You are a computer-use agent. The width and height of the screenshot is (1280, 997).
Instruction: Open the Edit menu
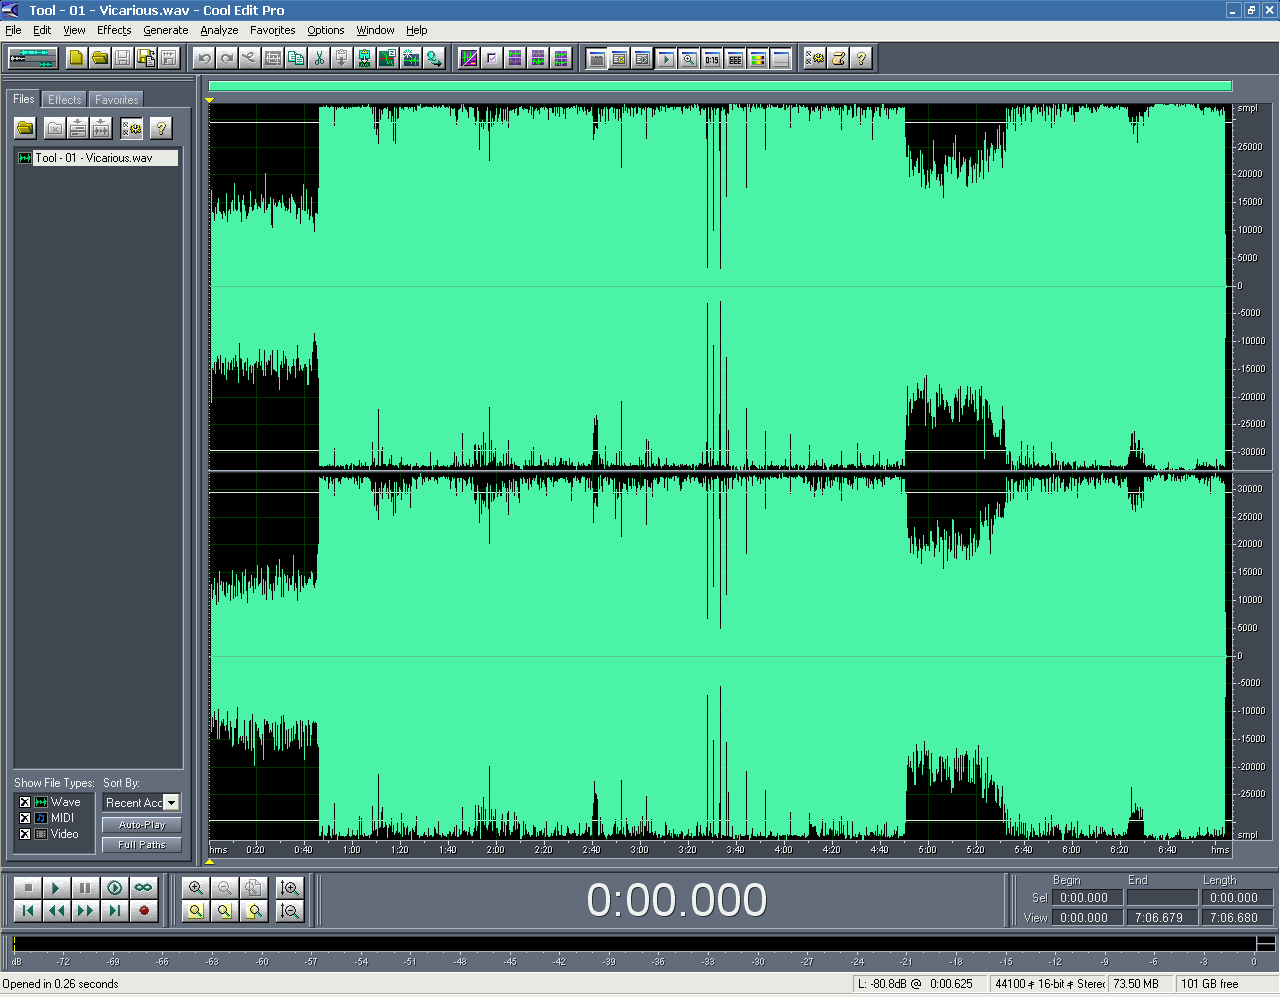coord(42,30)
